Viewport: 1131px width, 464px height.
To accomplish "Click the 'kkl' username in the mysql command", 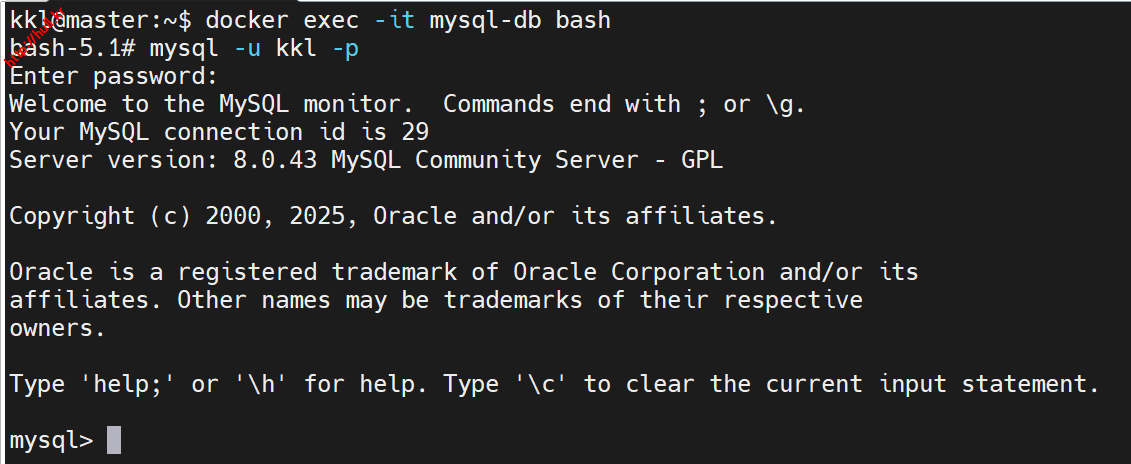I will tap(288, 48).
